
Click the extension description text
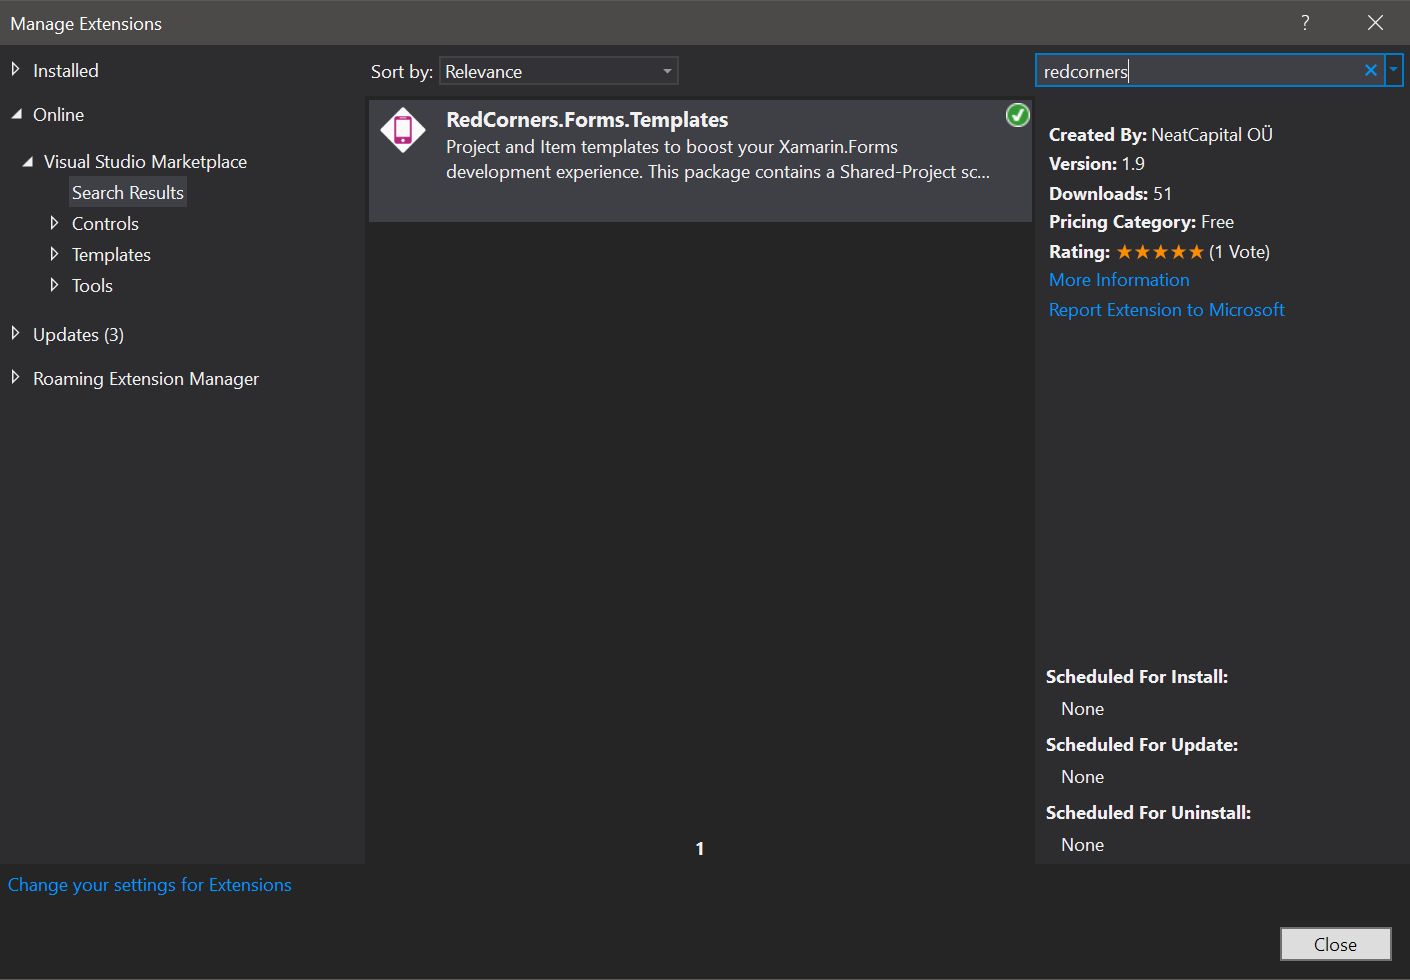tap(718, 159)
